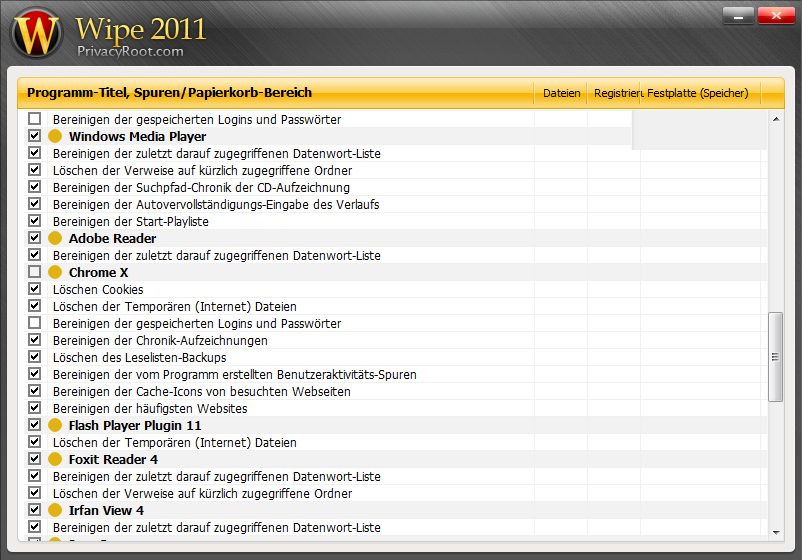The image size is (802, 560).
Task: Toggle Bereinigen der Chronik-Aufzeichnungen checkbox
Action: pos(34,340)
